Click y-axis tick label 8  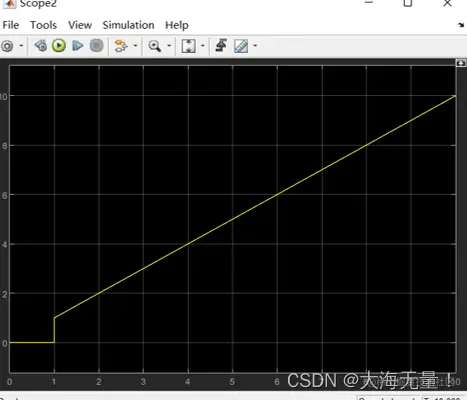click(5, 146)
